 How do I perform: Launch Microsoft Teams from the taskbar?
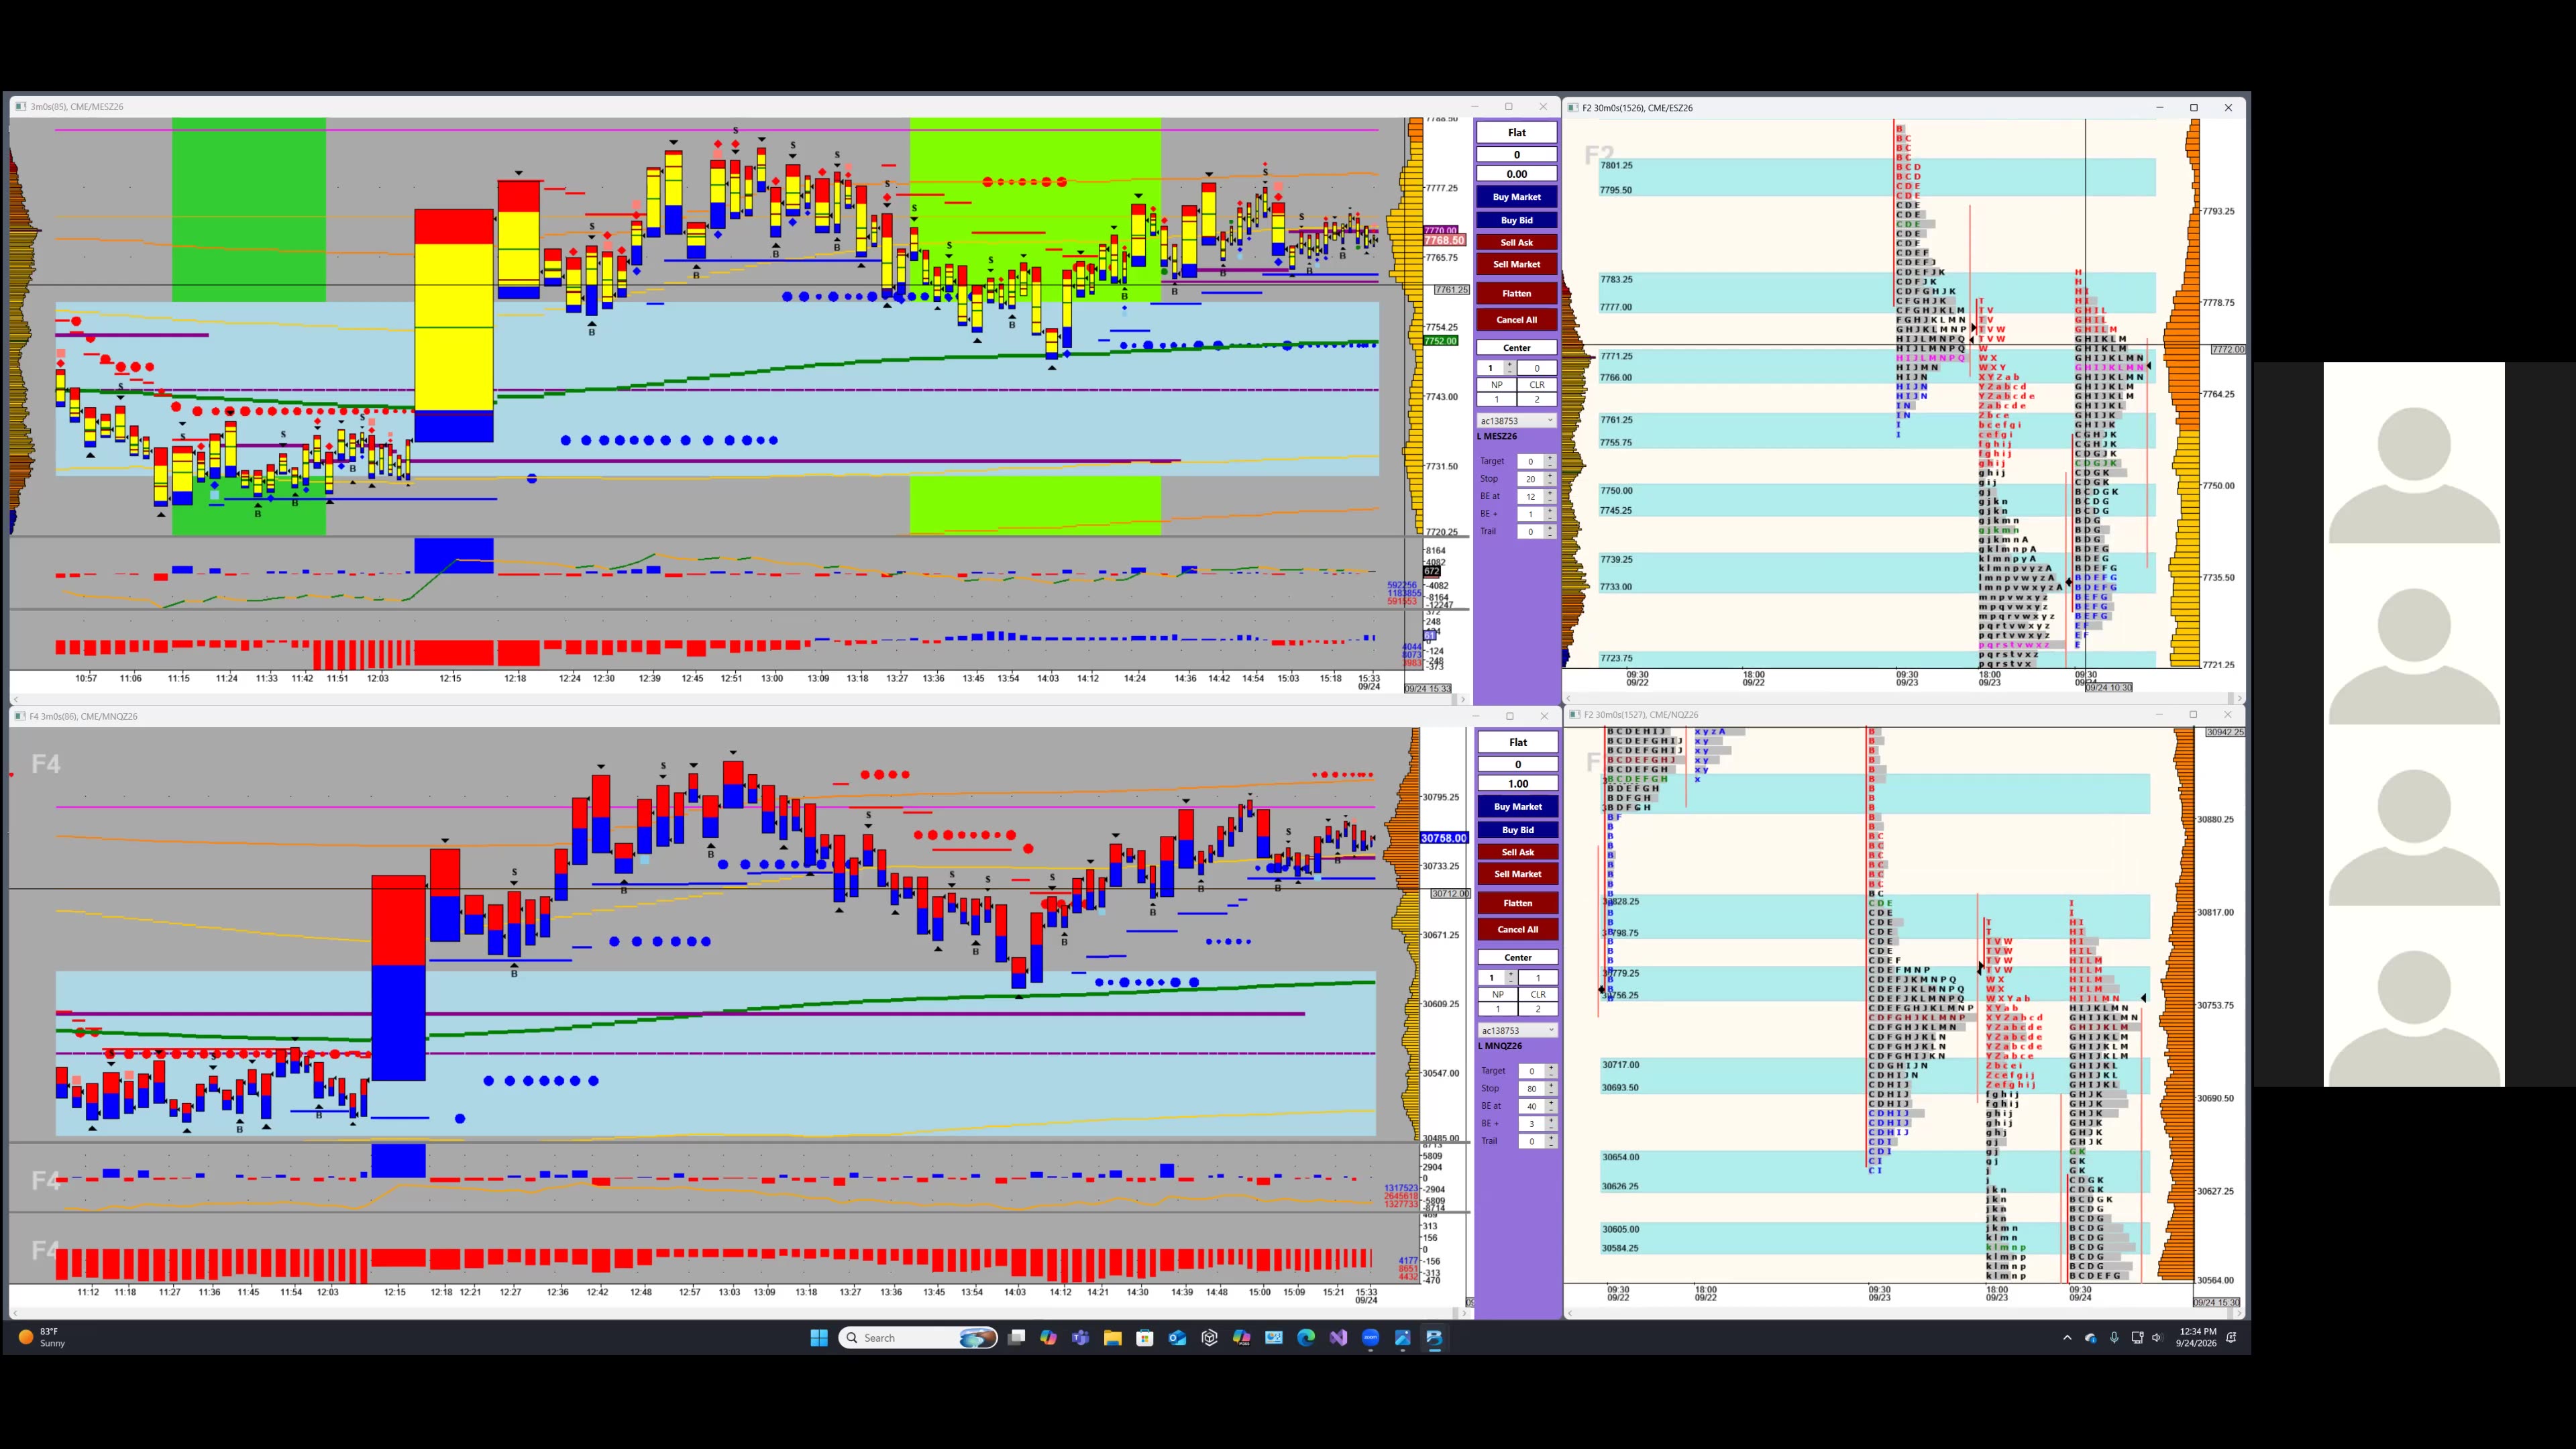tap(1080, 1338)
